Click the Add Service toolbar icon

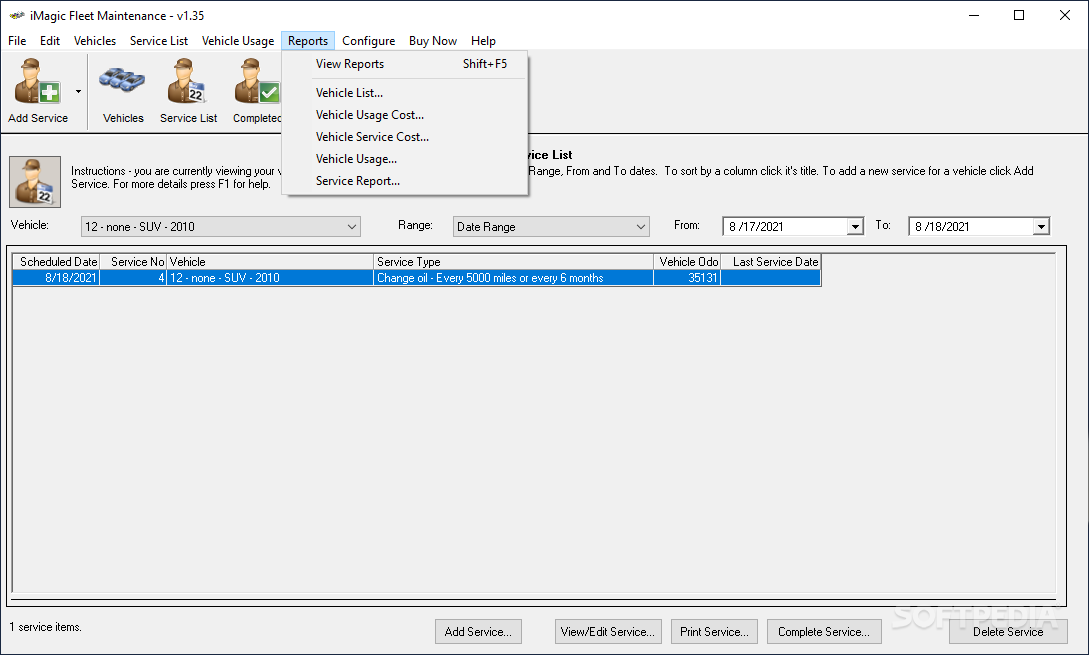(x=38, y=90)
